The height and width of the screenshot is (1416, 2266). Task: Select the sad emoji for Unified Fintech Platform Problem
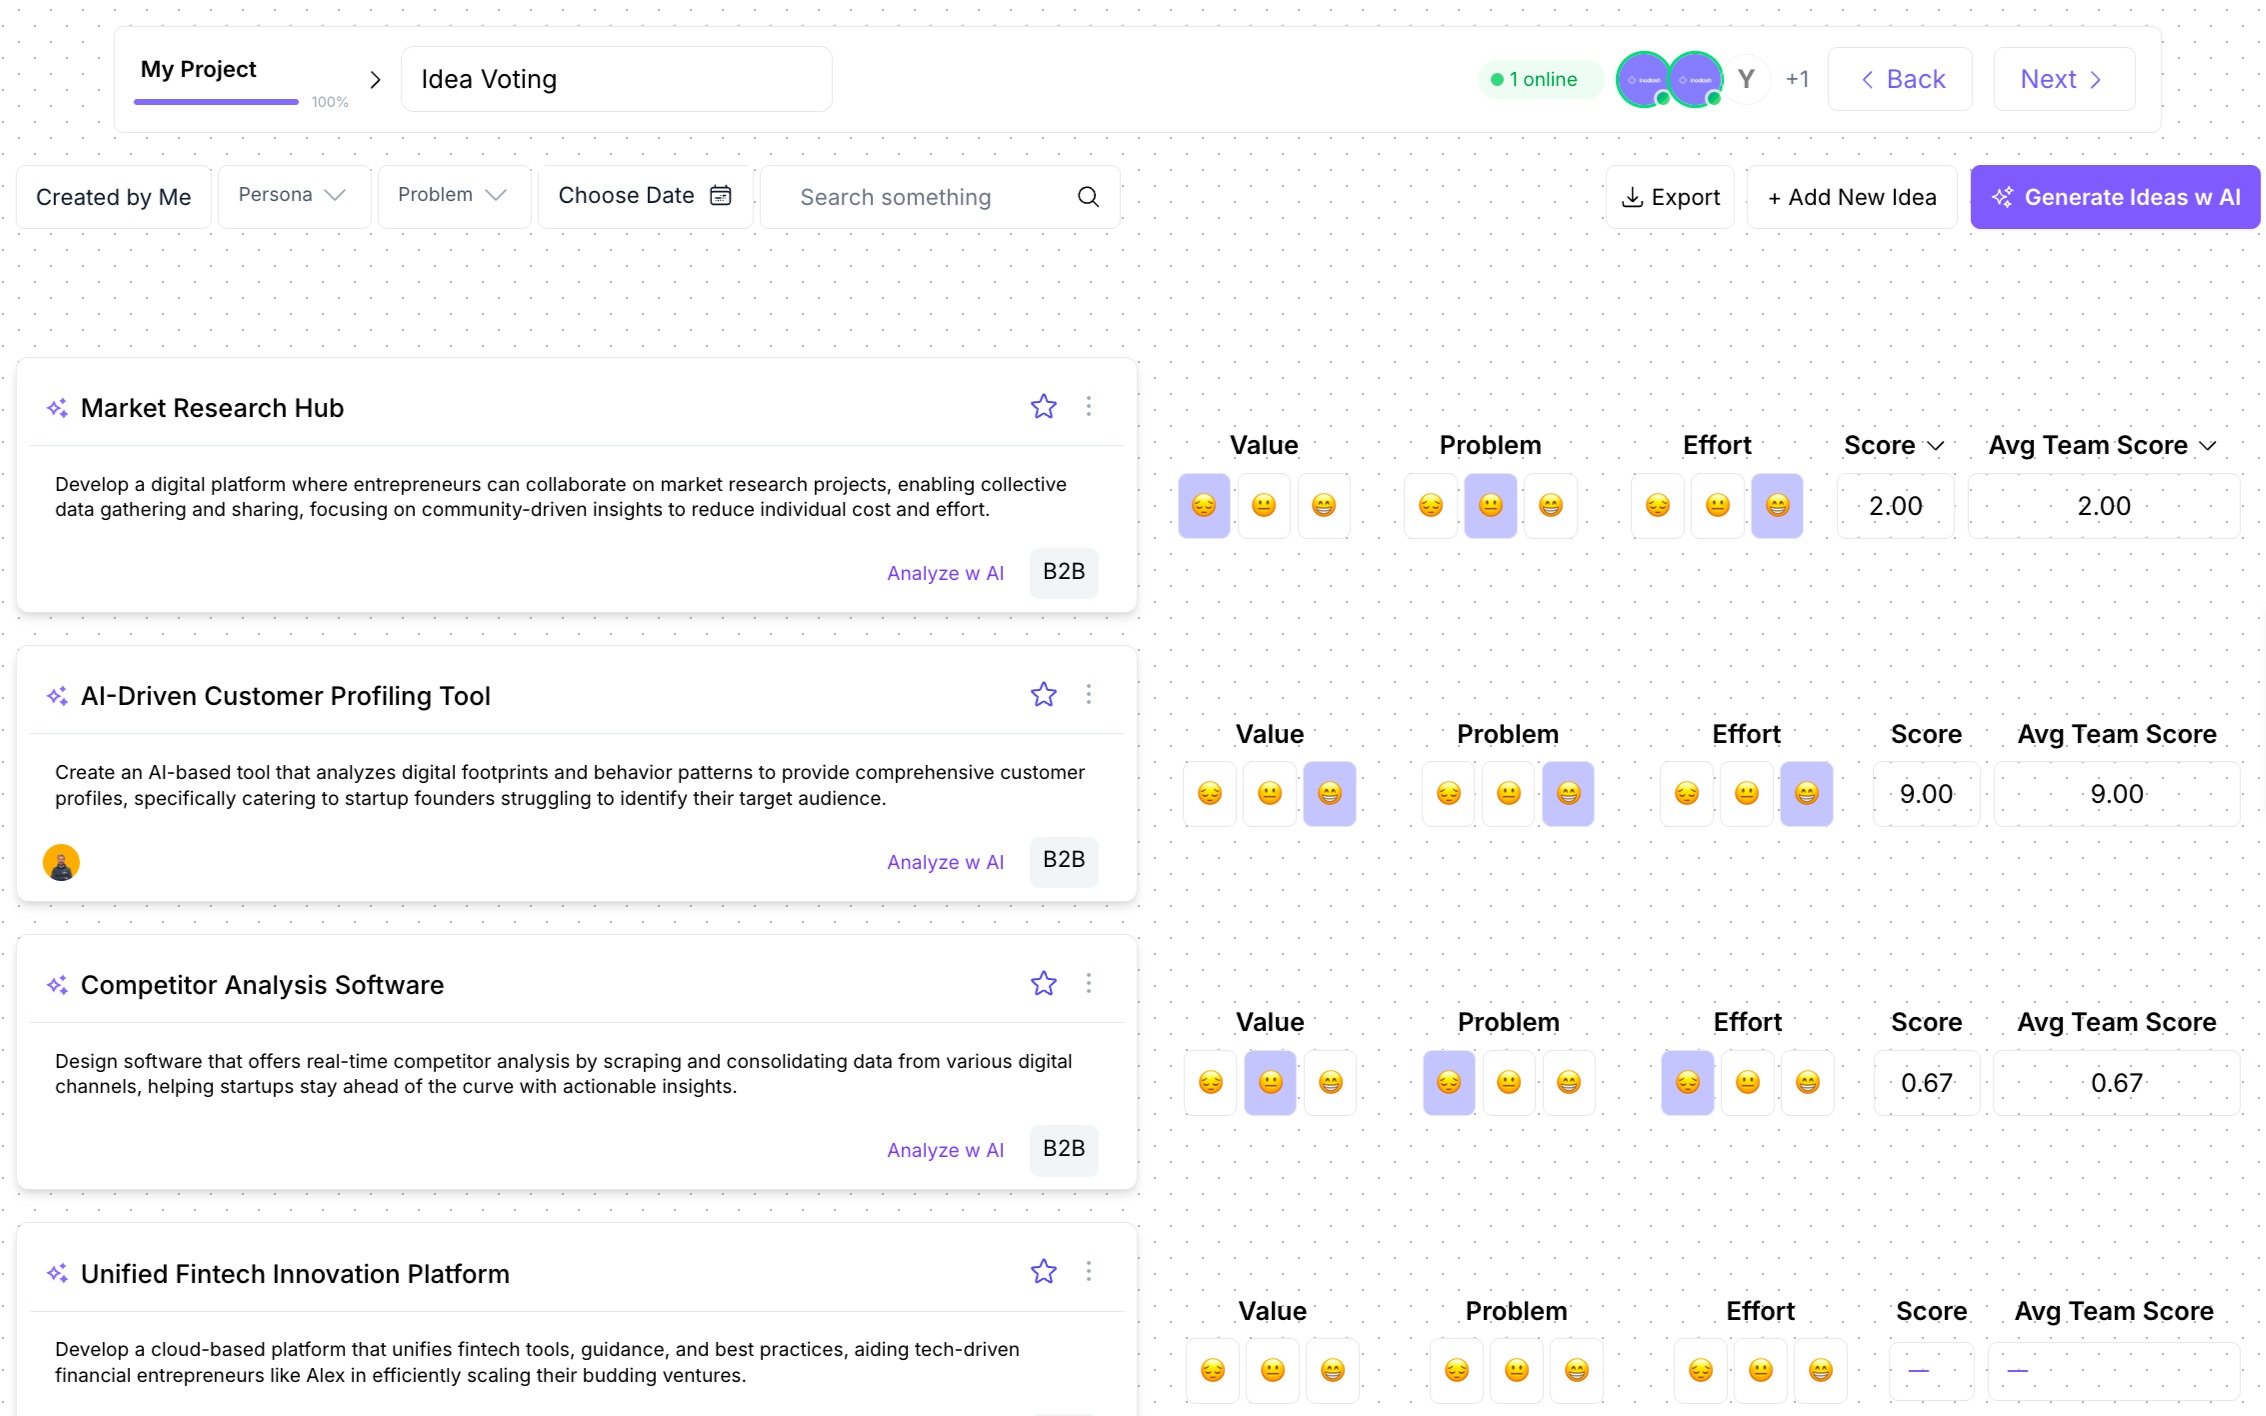(1457, 1370)
